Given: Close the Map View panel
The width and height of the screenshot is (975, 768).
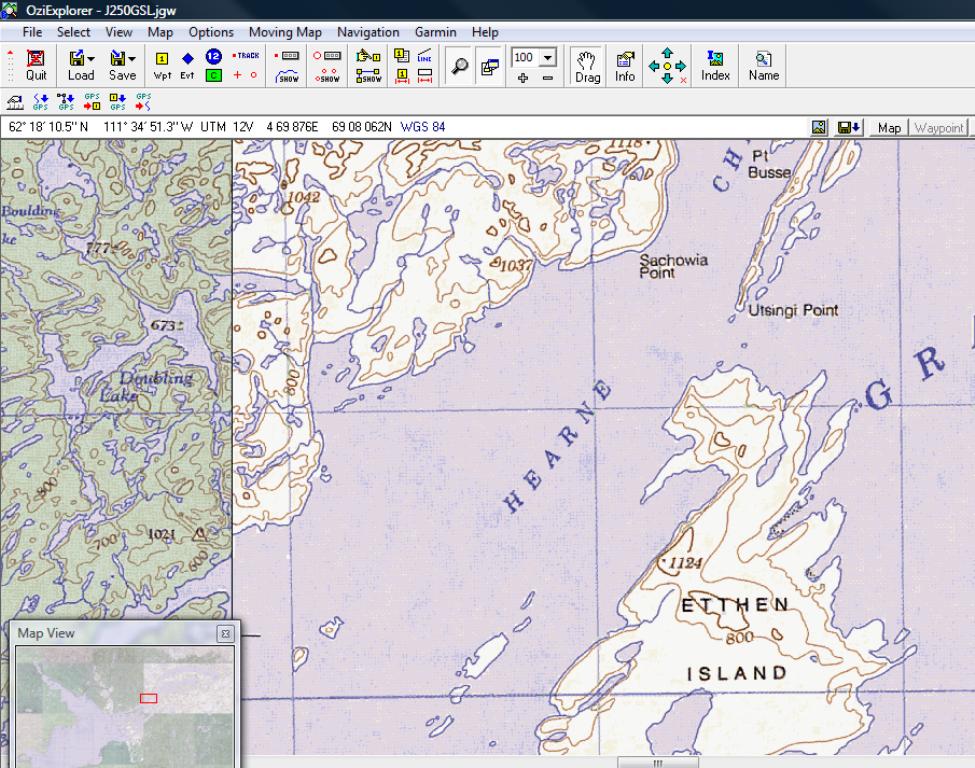Looking at the screenshot, I should (226, 634).
